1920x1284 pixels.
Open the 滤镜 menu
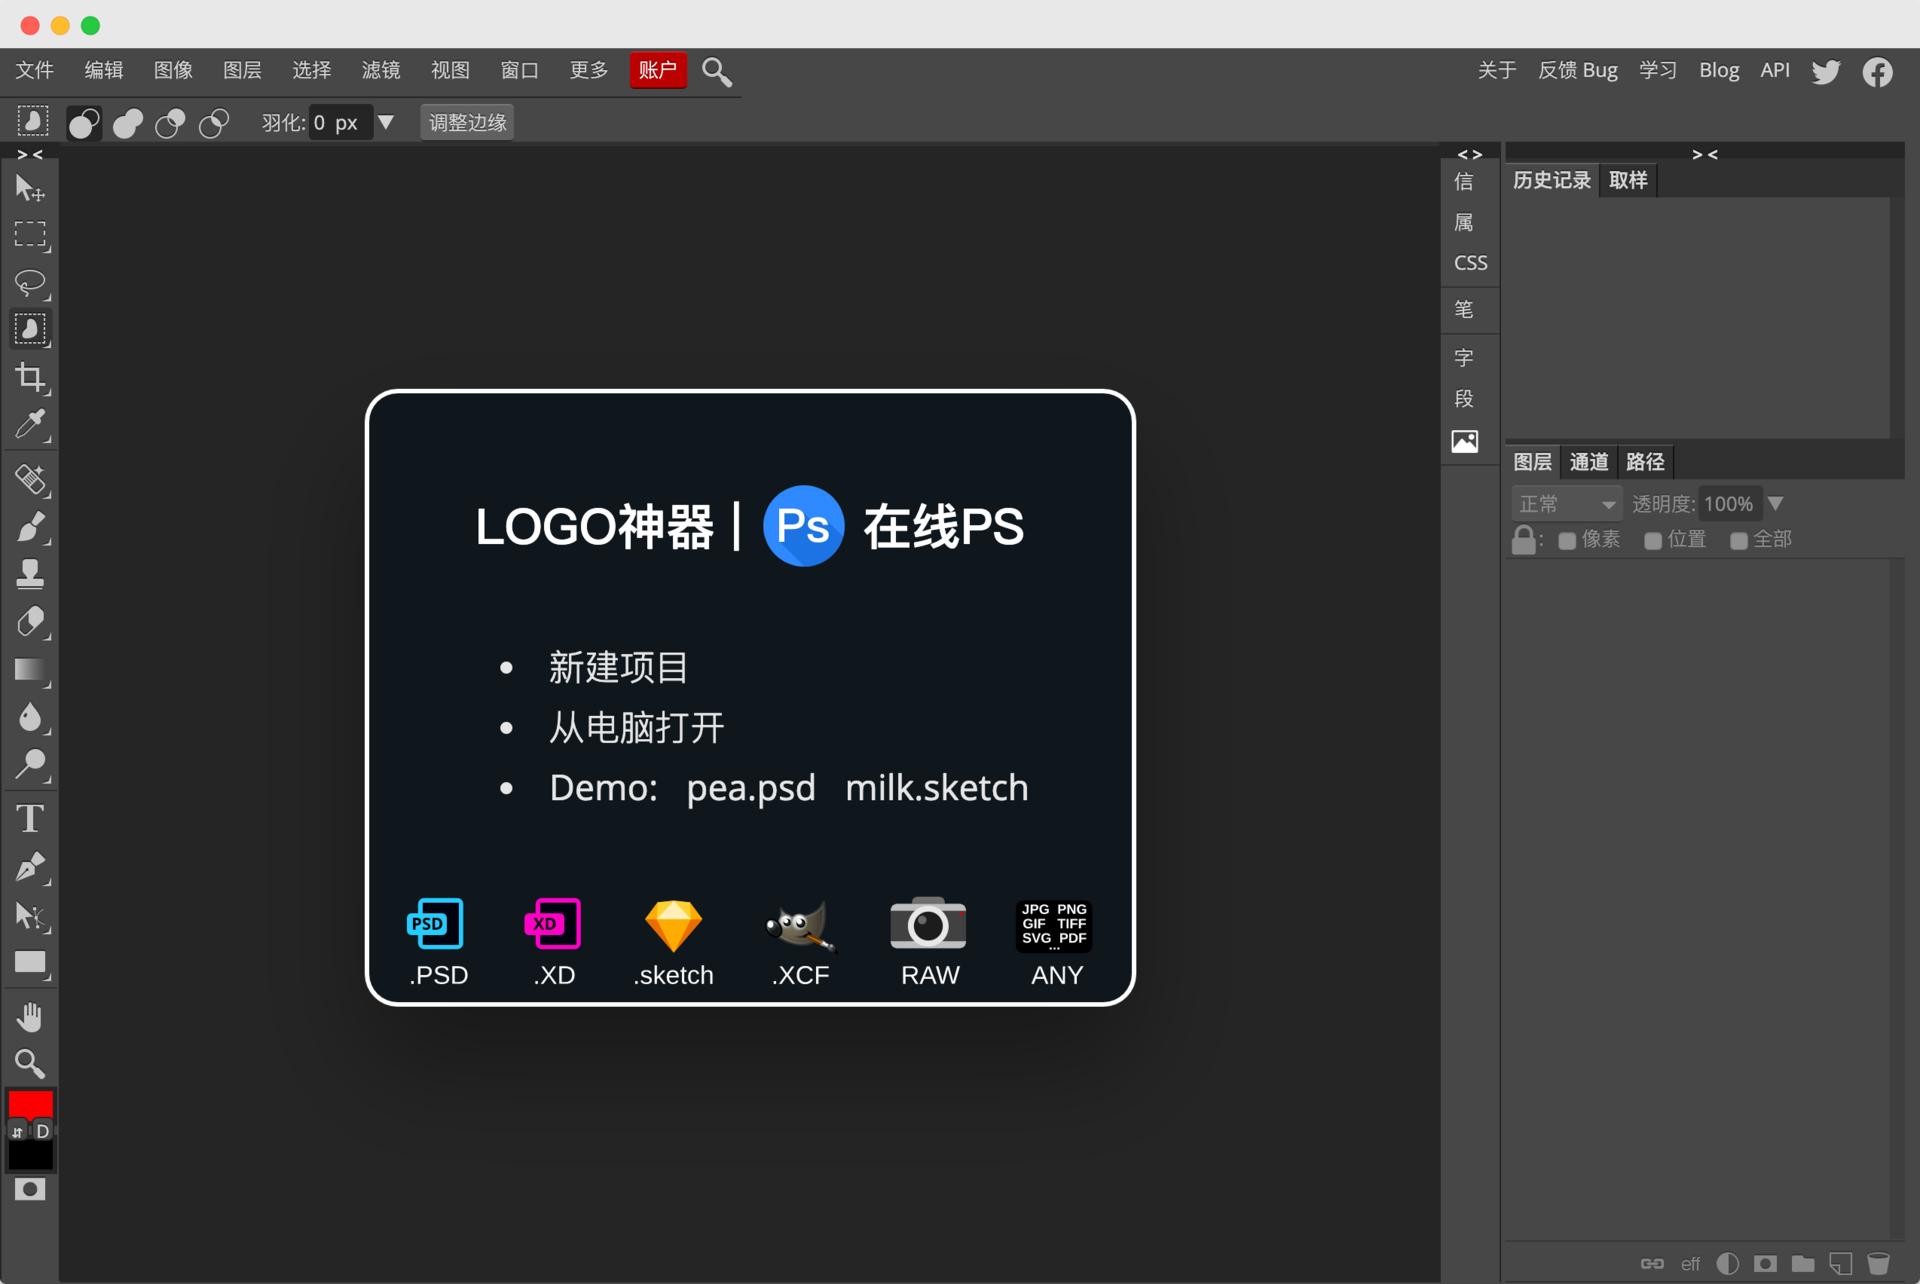click(x=380, y=70)
